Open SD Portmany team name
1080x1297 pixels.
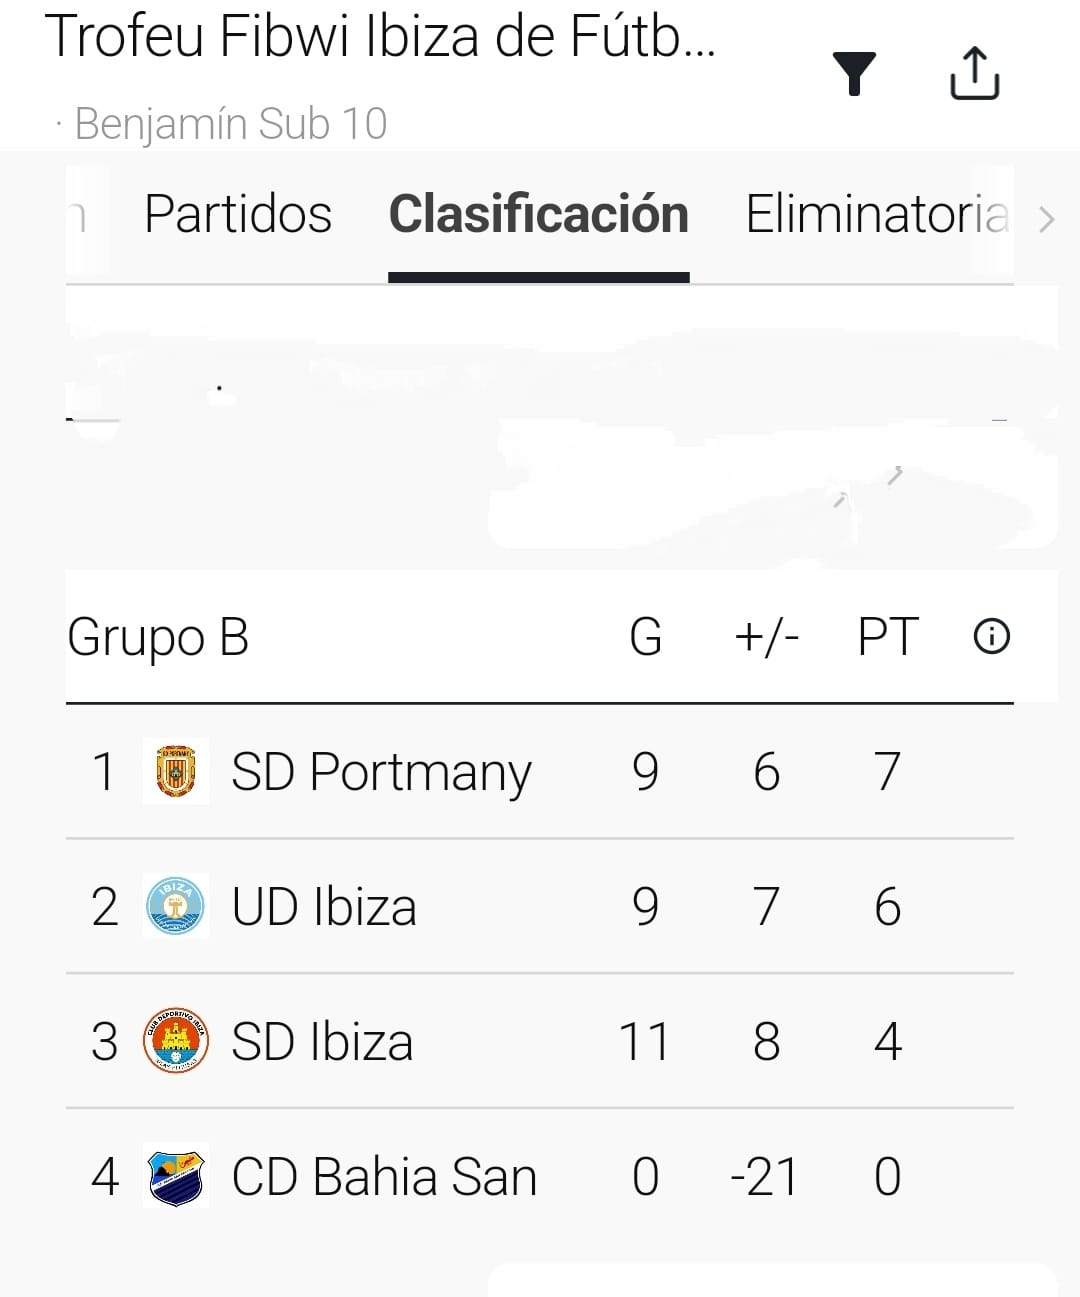[x=381, y=772]
